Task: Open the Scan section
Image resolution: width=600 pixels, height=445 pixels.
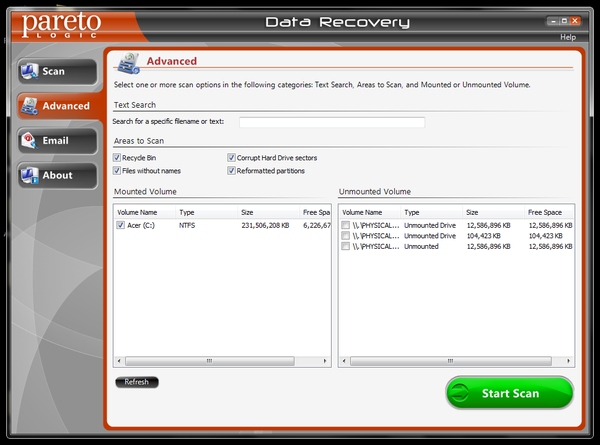Action: 57,72
